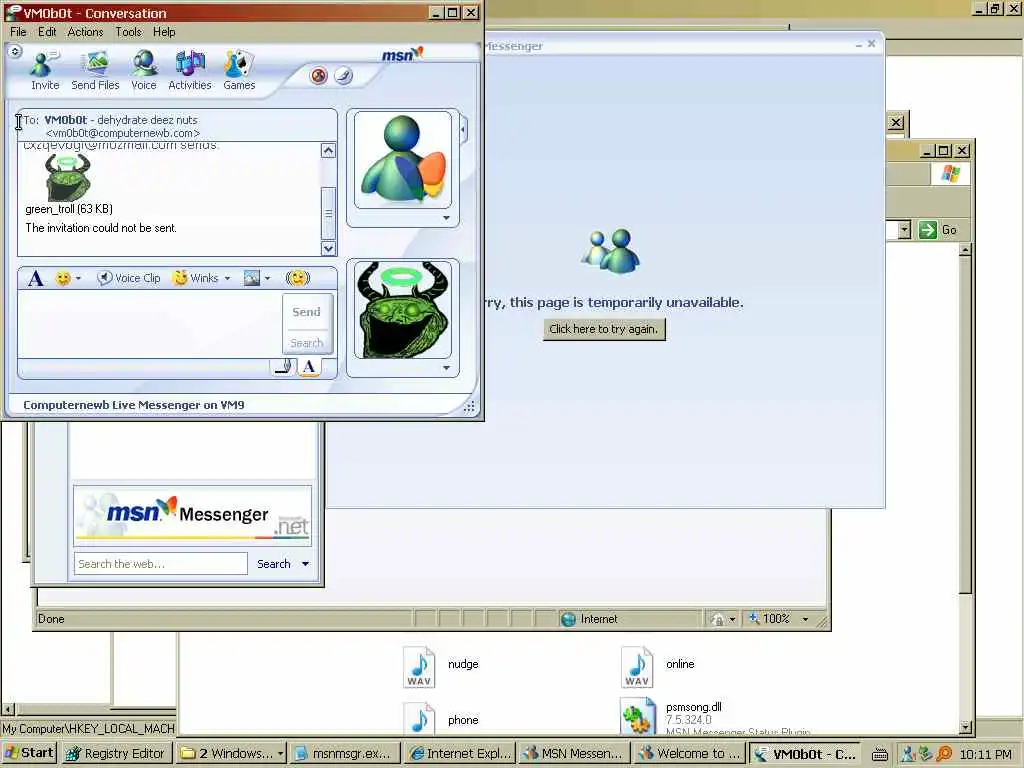Image resolution: width=1024 pixels, height=768 pixels.
Task: Switch to msnmsgr.exe taskbar item
Action: [x=344, y=754]
